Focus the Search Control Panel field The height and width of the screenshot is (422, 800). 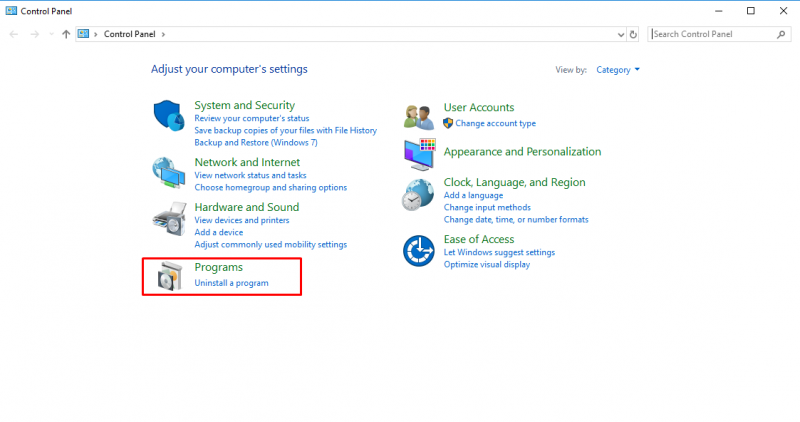click(x=712, y=34)
